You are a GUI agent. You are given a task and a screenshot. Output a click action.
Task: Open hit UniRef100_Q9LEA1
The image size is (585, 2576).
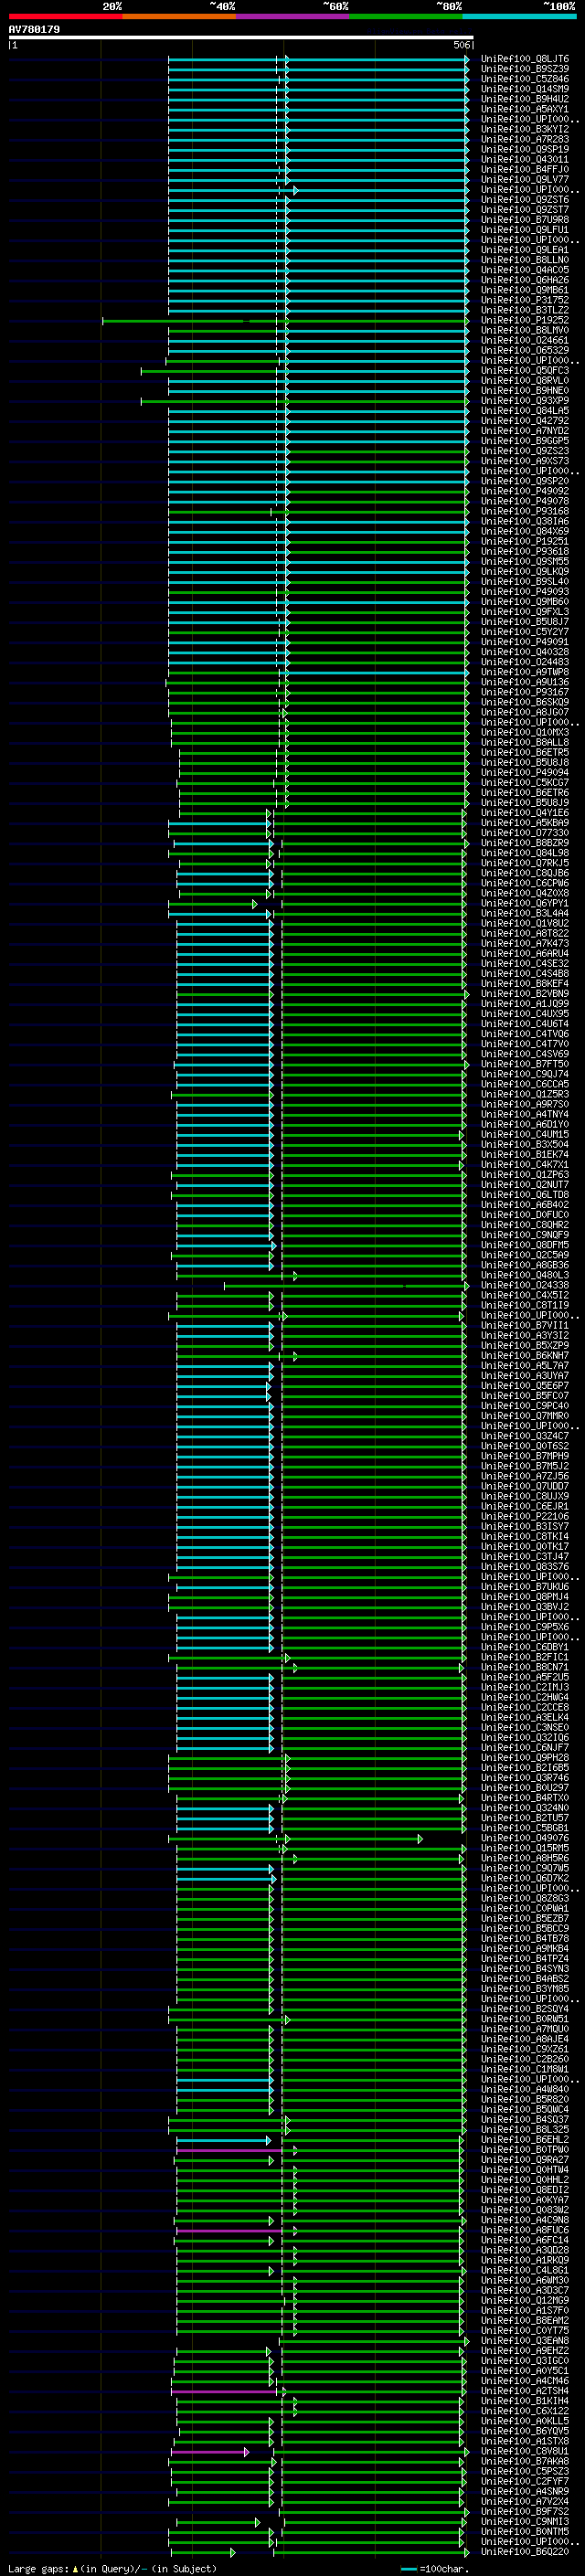pyautogui.click(x=525, y=250)
